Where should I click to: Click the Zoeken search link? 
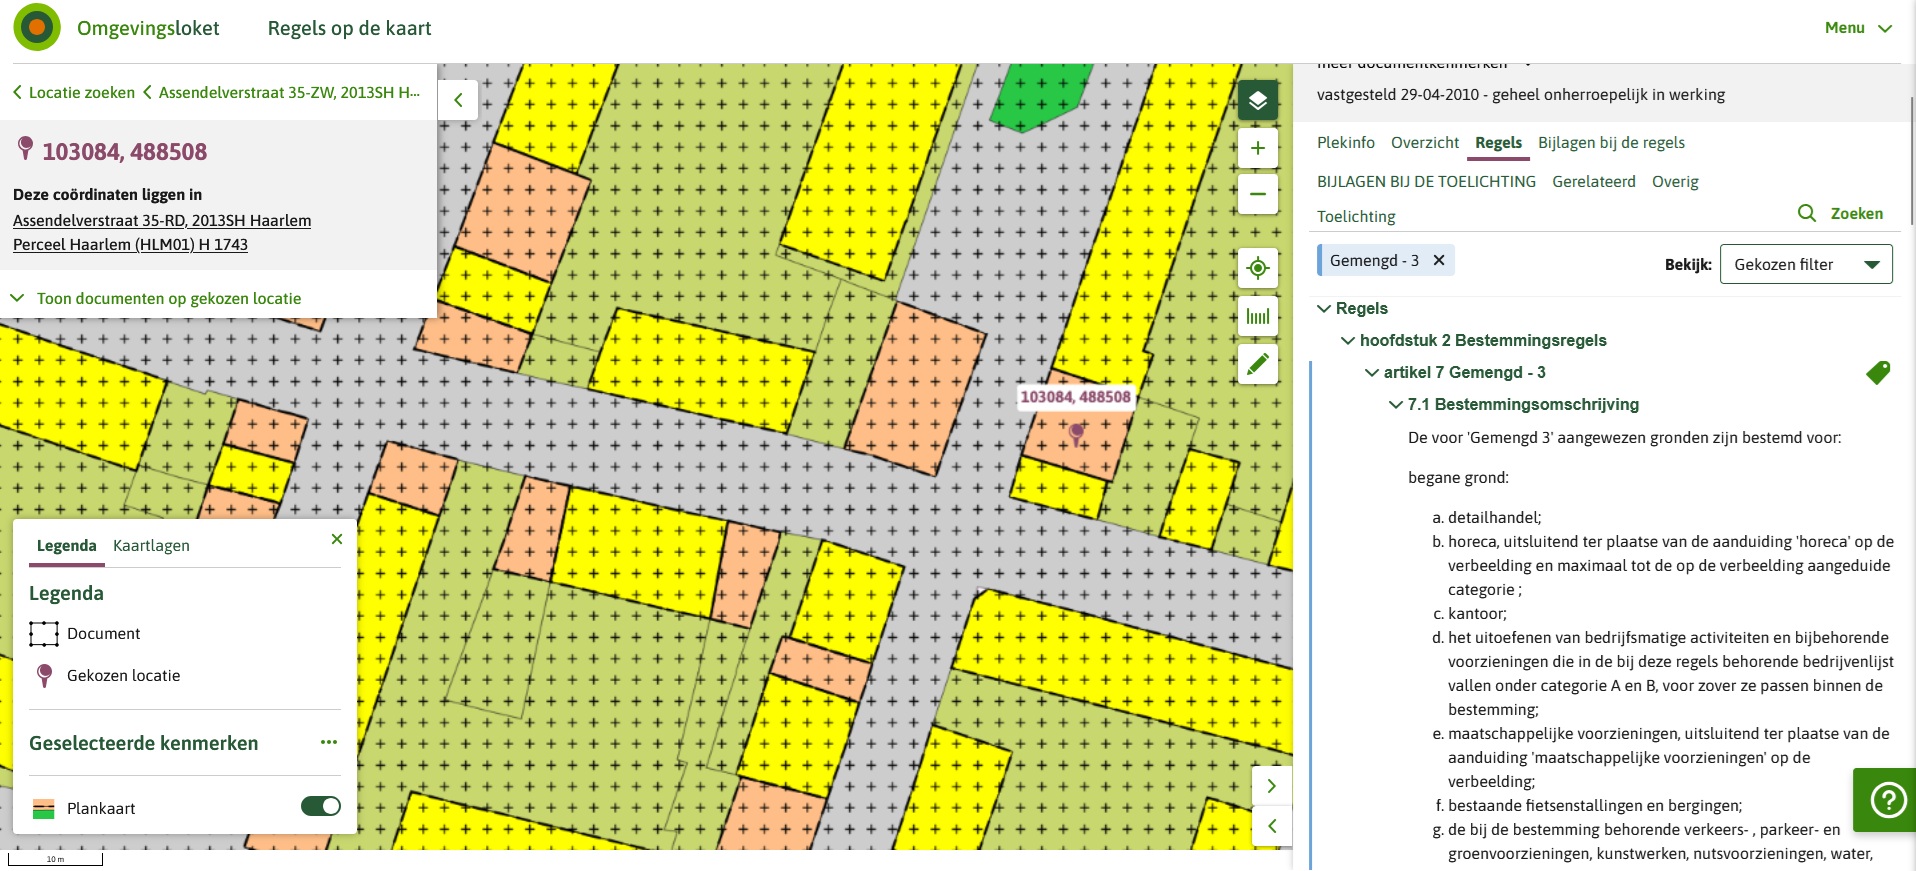click(1856, 213)
